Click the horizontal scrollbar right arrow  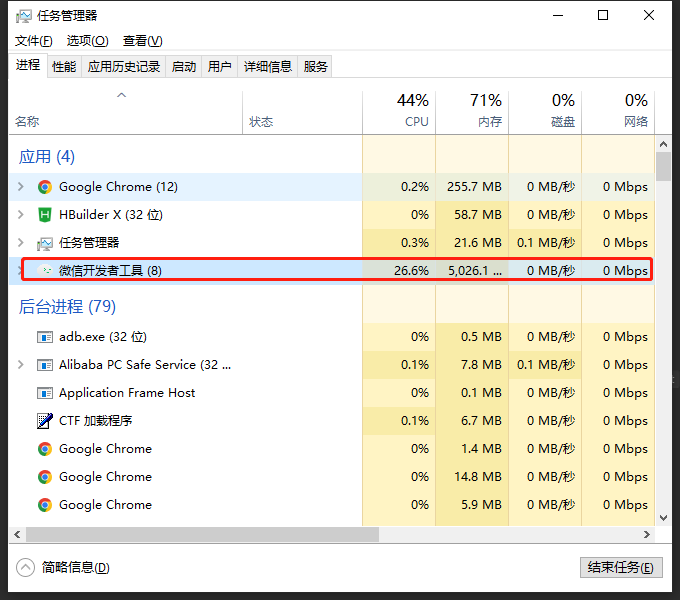pos(647,534)
